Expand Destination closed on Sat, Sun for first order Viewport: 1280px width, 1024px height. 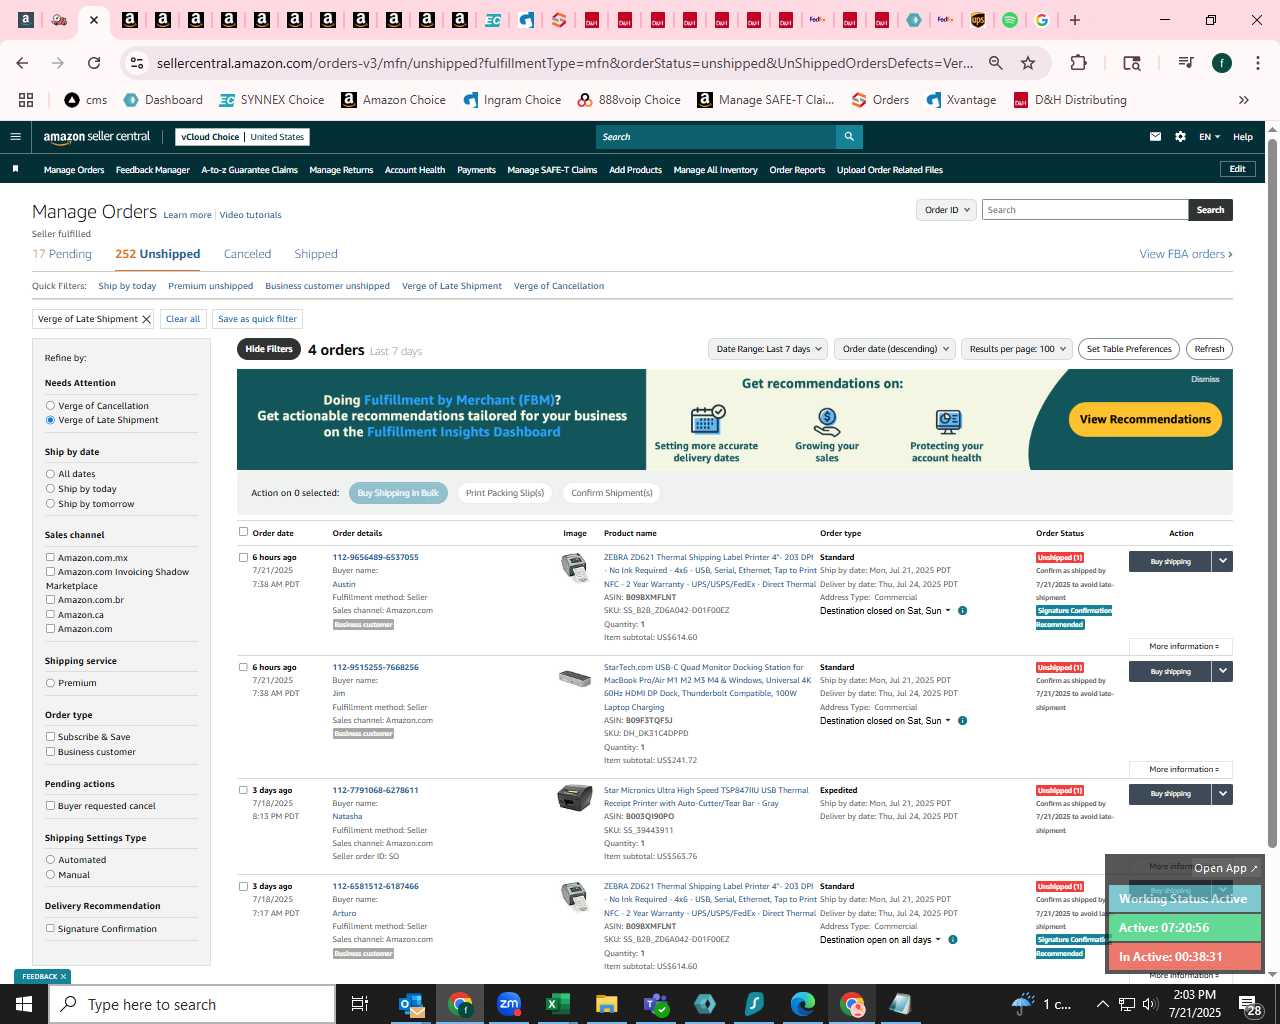click(885, 611)
